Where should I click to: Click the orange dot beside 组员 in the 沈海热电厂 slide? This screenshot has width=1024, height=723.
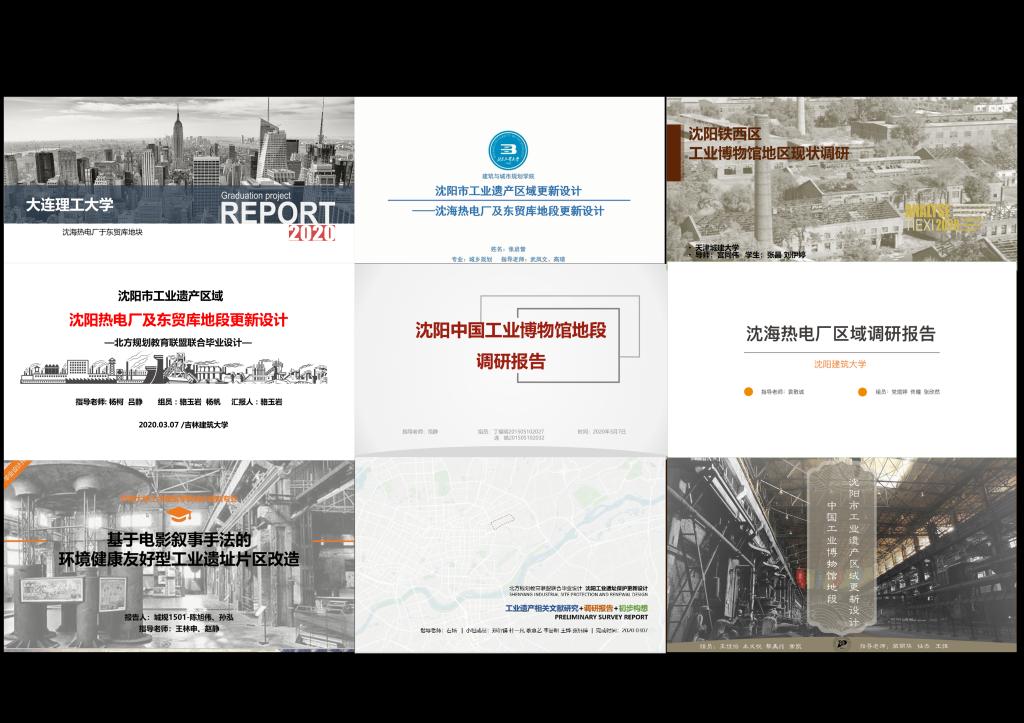tap(861, 392)
